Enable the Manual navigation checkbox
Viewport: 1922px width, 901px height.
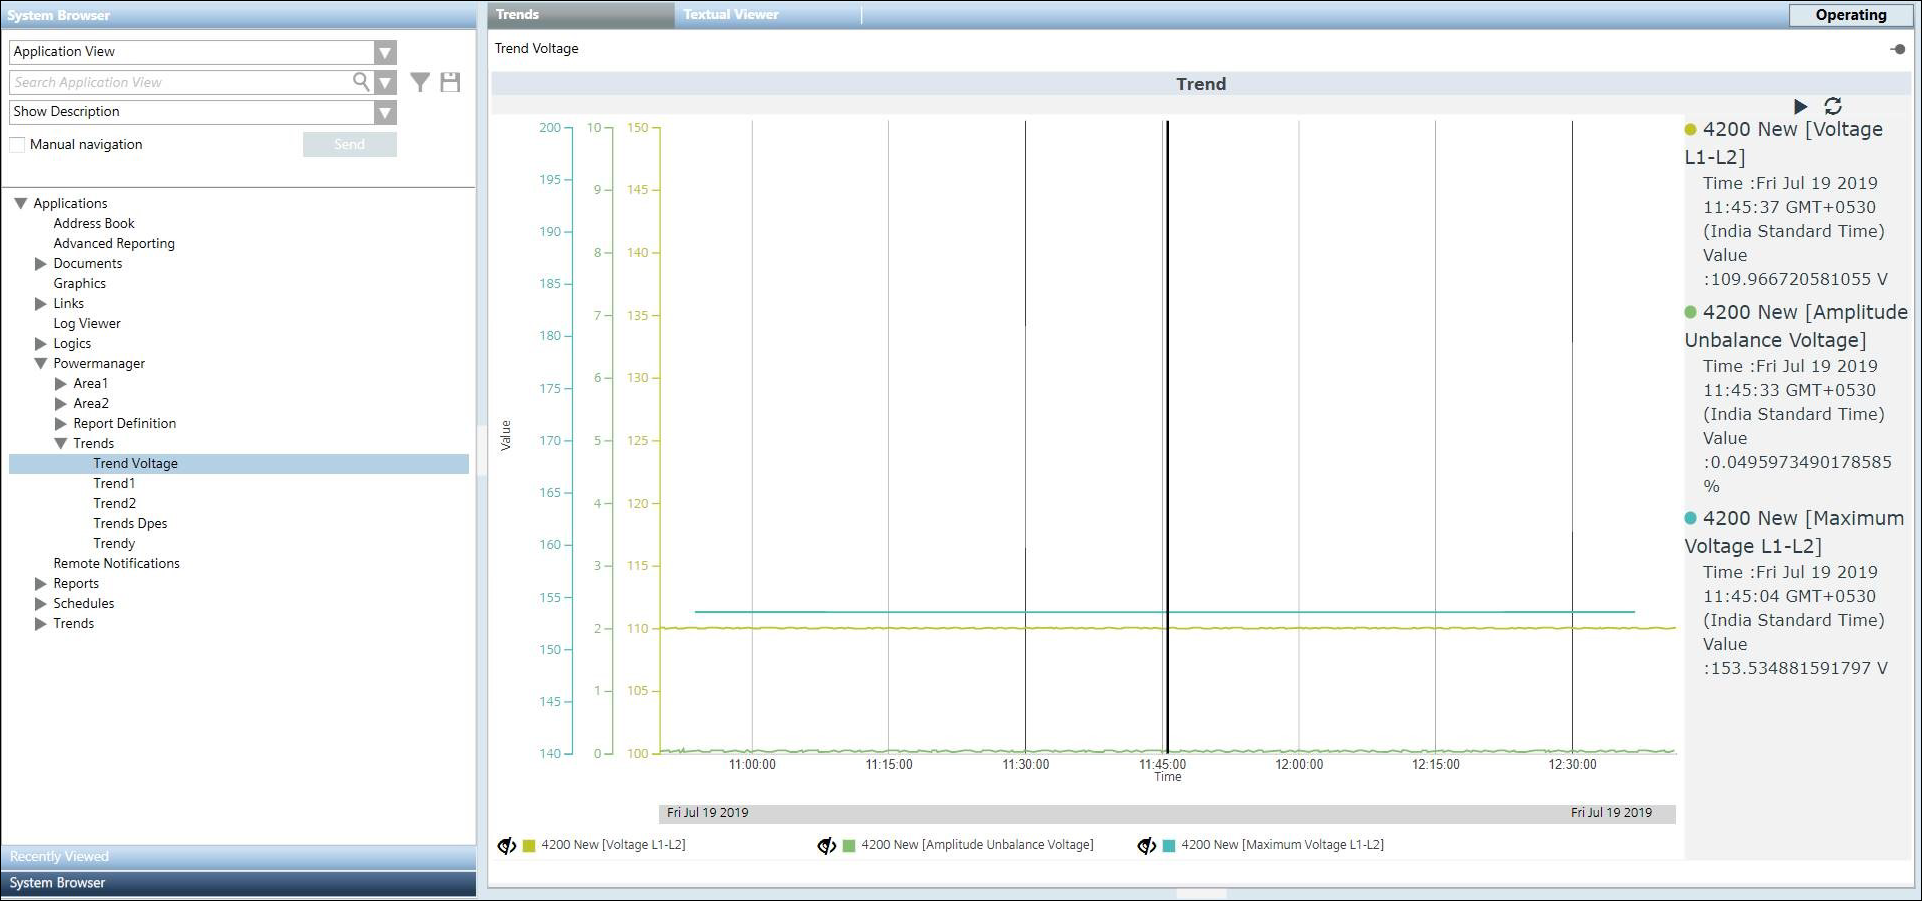coord(17,145)
